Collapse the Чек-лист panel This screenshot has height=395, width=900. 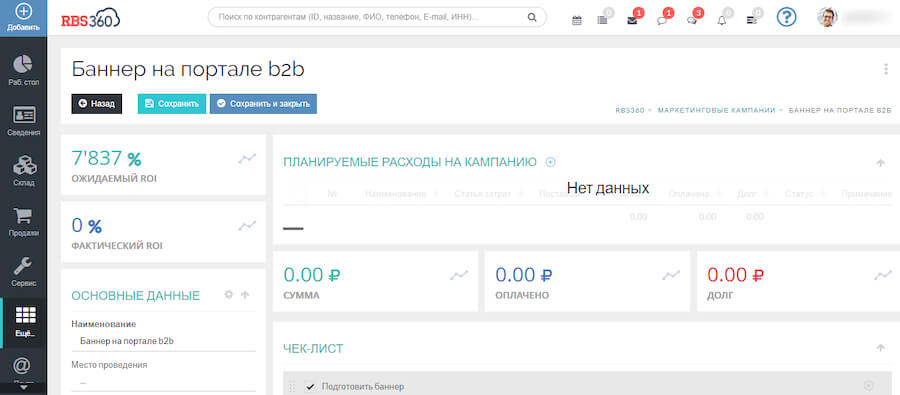(x=880, y=348)
